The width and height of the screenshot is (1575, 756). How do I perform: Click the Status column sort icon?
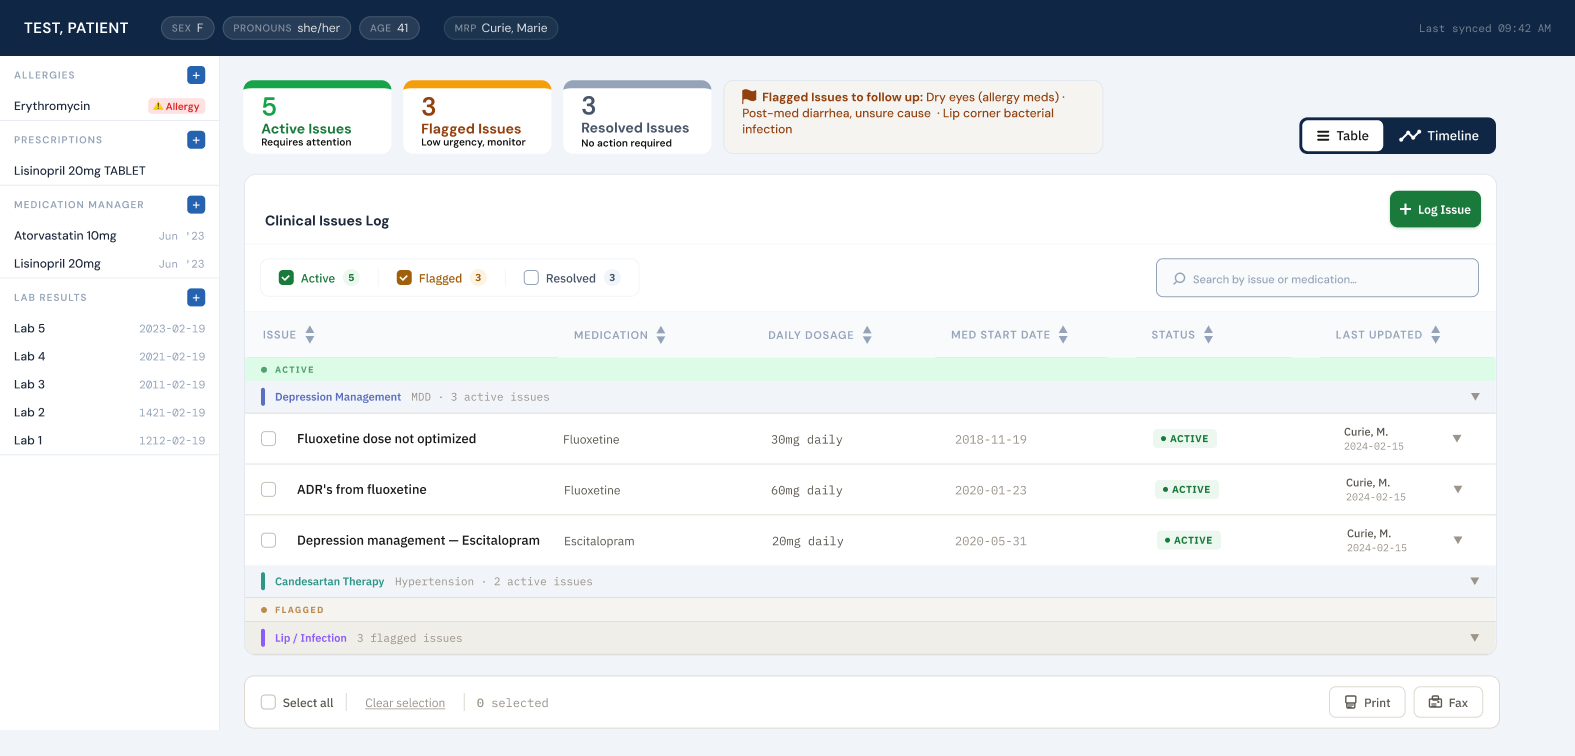click(1208, 335)
